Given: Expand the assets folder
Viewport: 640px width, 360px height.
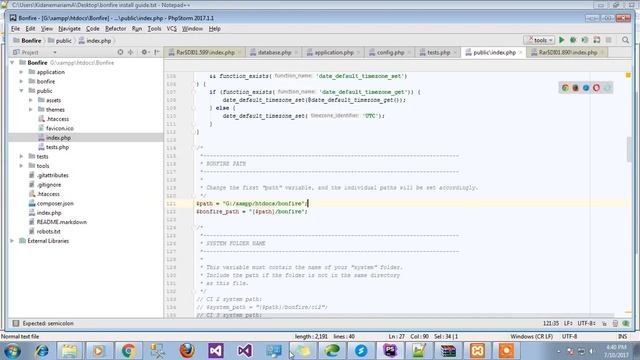Looking at the screenshot, I should (x=31, y=100).
